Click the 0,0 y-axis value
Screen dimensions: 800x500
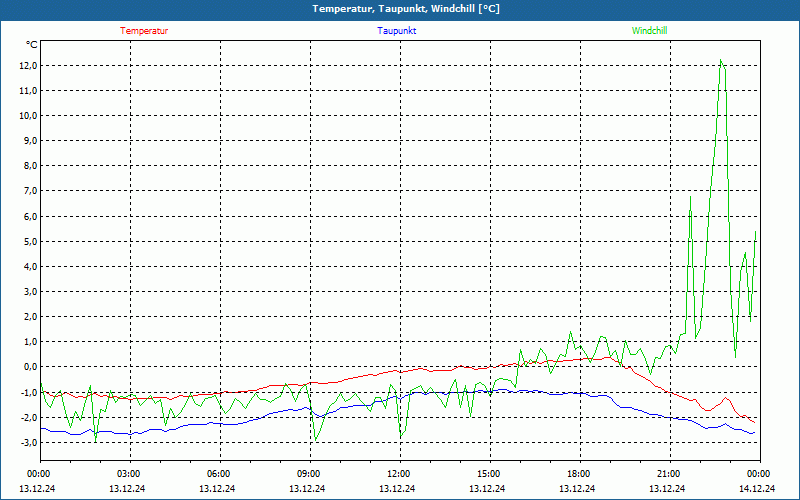pyautogui.click(x=30, y=367)
